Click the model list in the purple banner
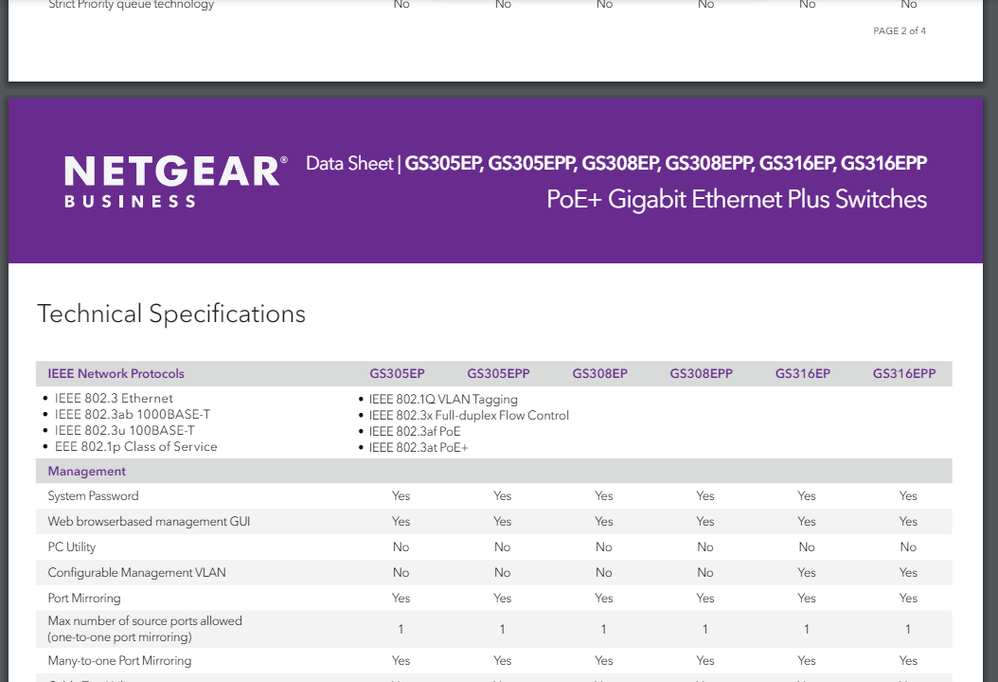 [666, 164]
